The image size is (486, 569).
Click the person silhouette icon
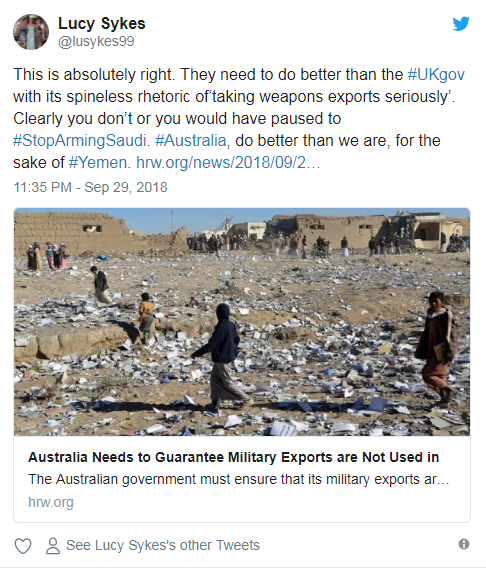tap(53, 546)
